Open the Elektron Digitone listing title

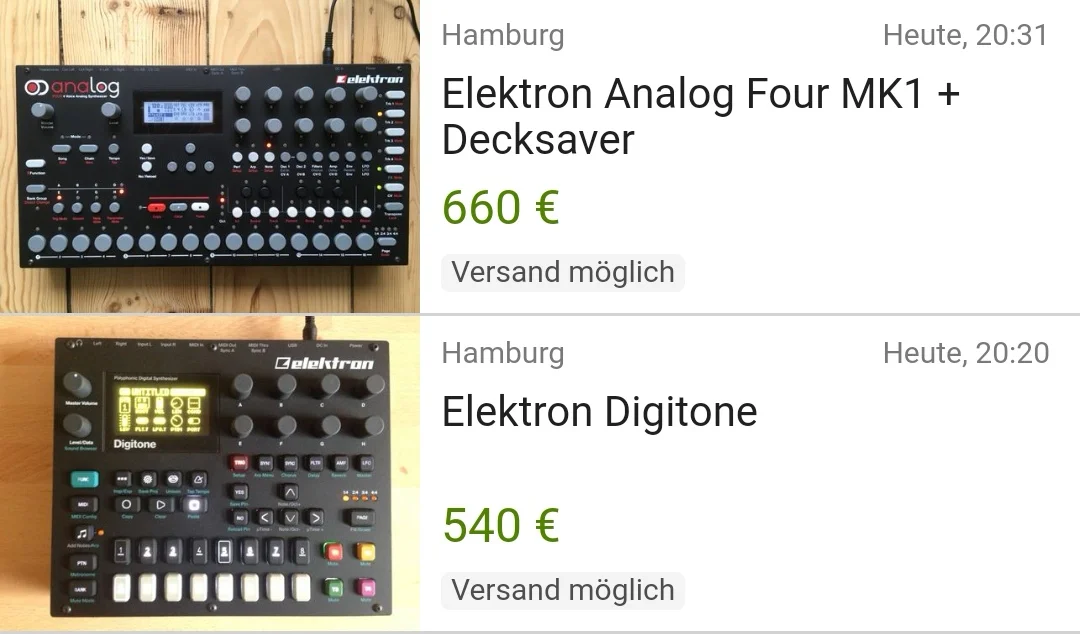(599, 412)
